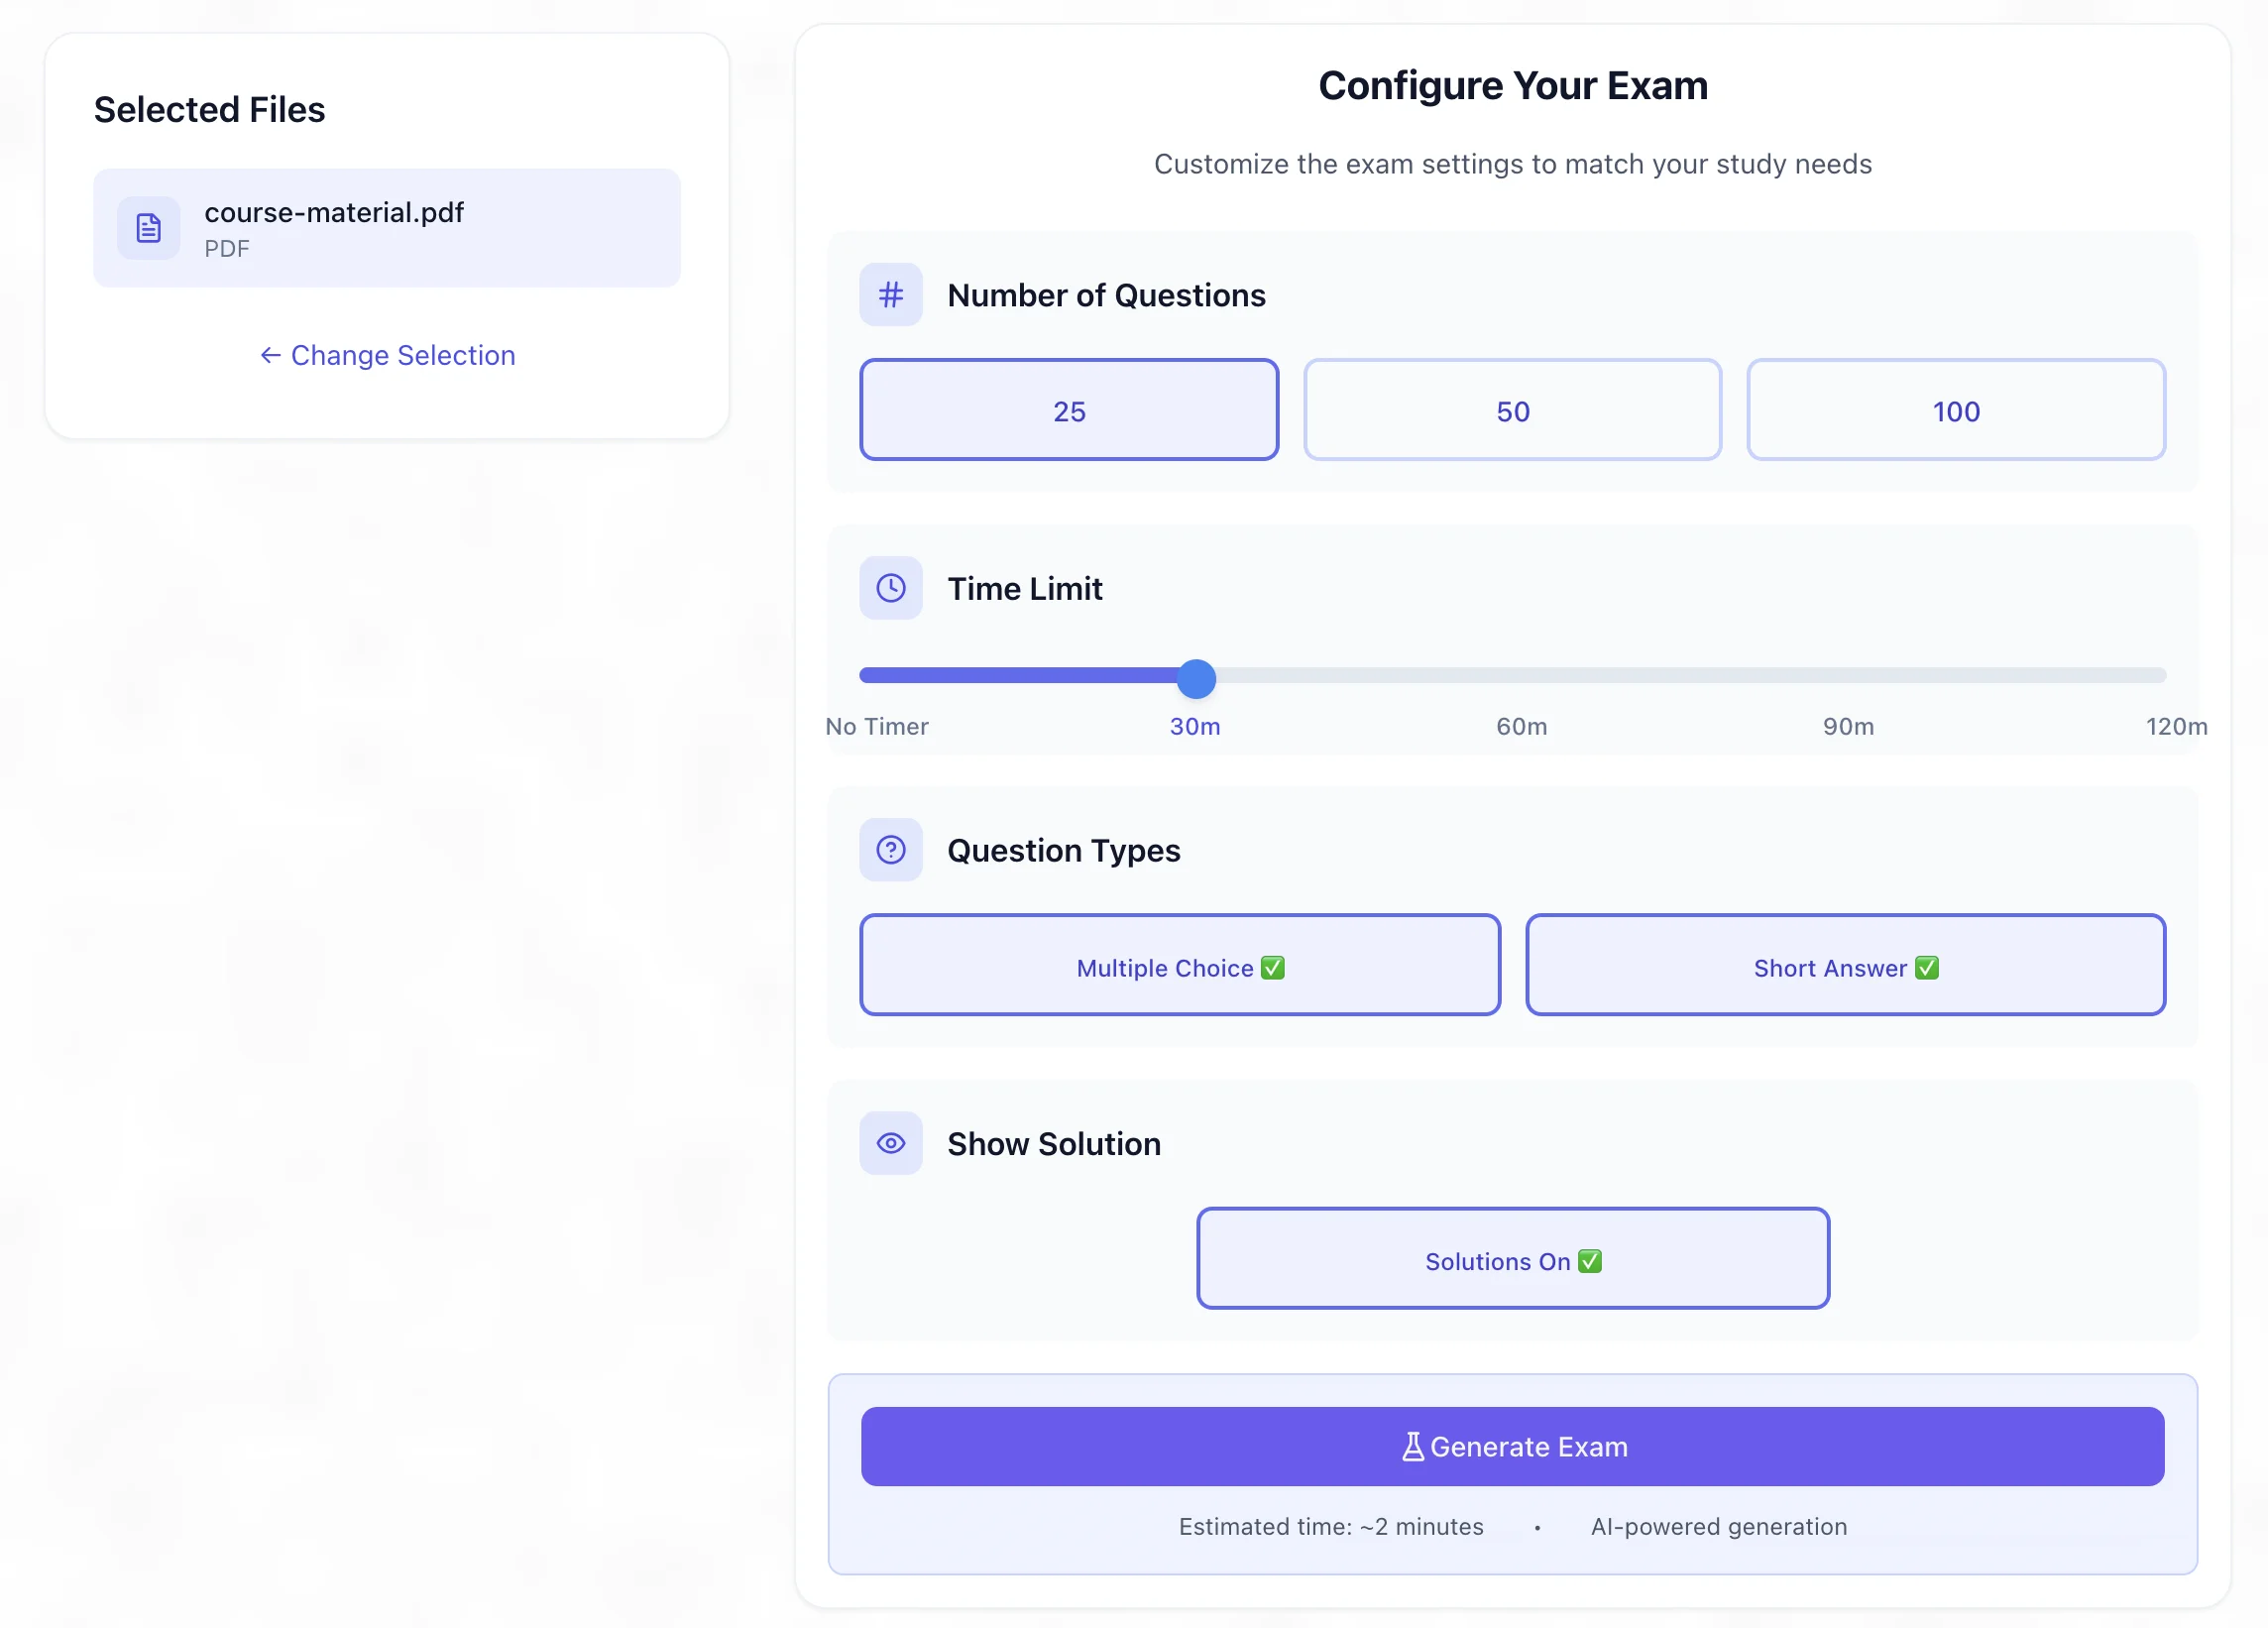Click the left-arrow icon before Change Selection
The height and width of the screenshot is (1628, 2268).
click(269, 355)
